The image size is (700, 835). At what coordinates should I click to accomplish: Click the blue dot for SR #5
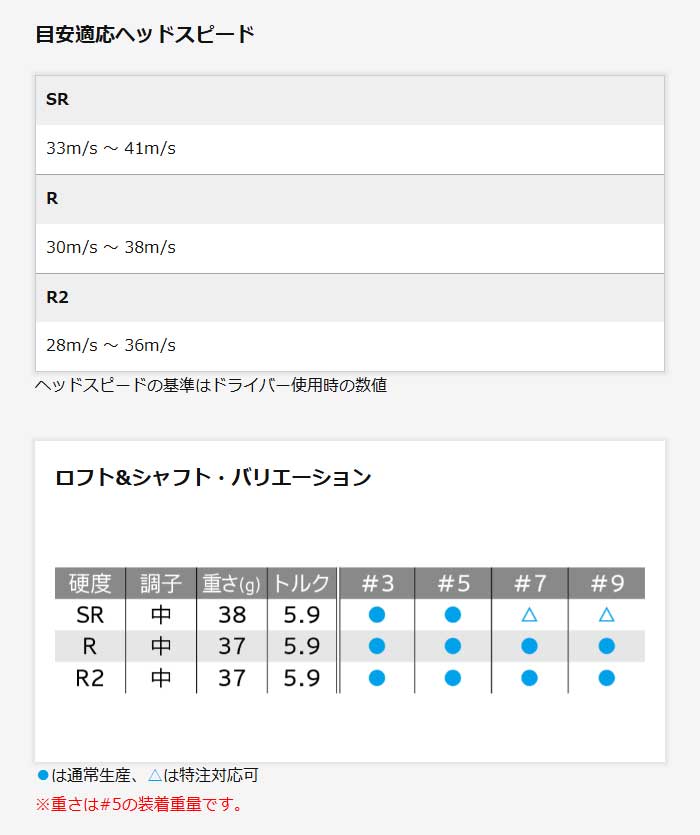point(453,614)
